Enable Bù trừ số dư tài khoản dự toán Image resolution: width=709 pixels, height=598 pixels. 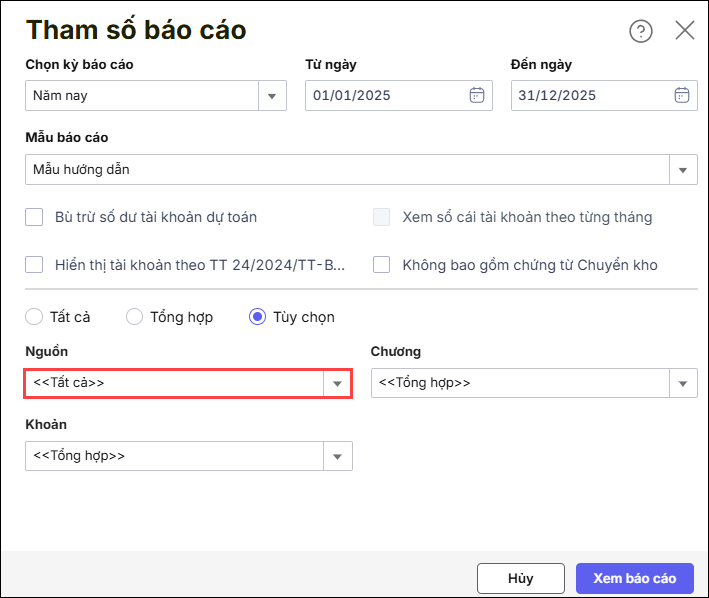[x=35, y=217]
